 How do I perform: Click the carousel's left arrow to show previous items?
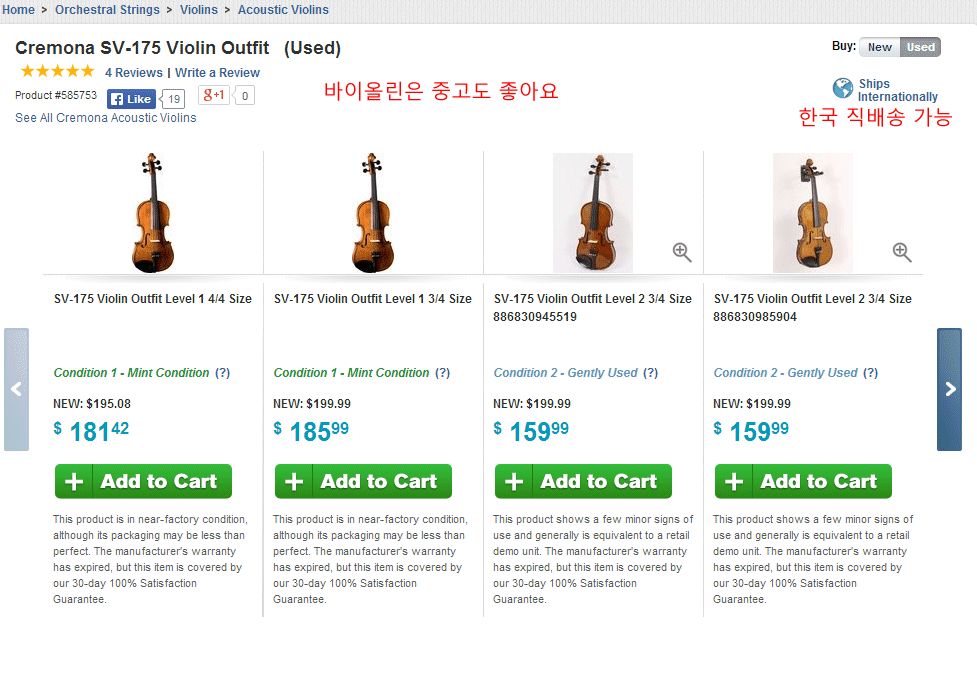[x=16, y=389]
